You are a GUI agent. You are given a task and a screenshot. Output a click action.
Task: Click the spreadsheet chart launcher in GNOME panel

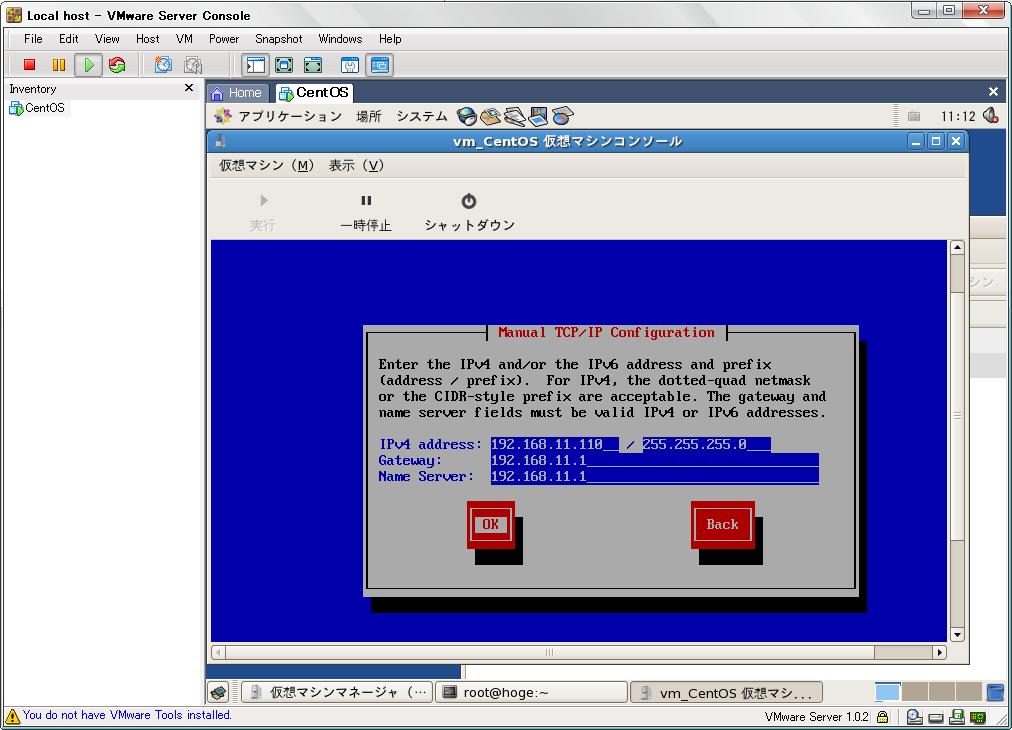tap(562, 116)
